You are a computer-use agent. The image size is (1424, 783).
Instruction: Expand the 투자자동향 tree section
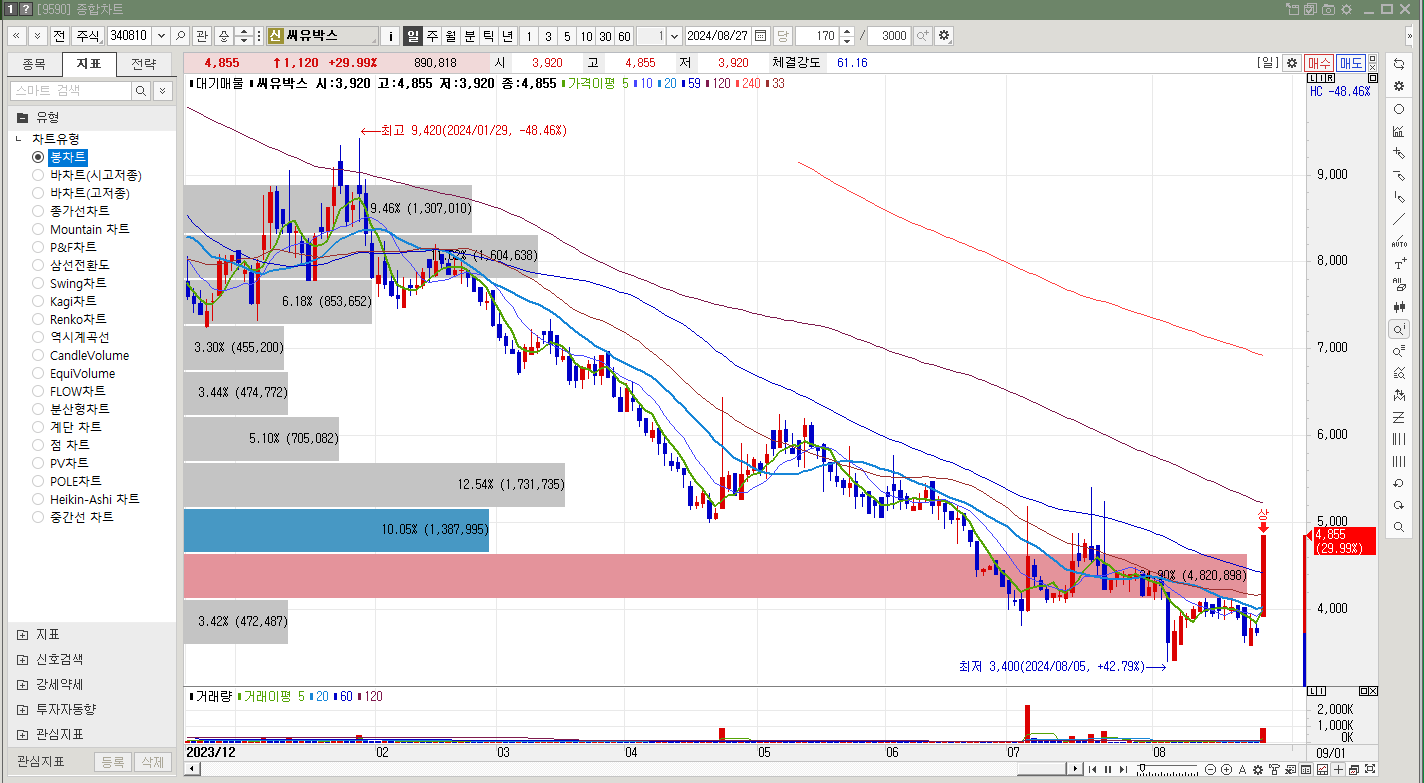pyautogui.click(x=22, y=710)
